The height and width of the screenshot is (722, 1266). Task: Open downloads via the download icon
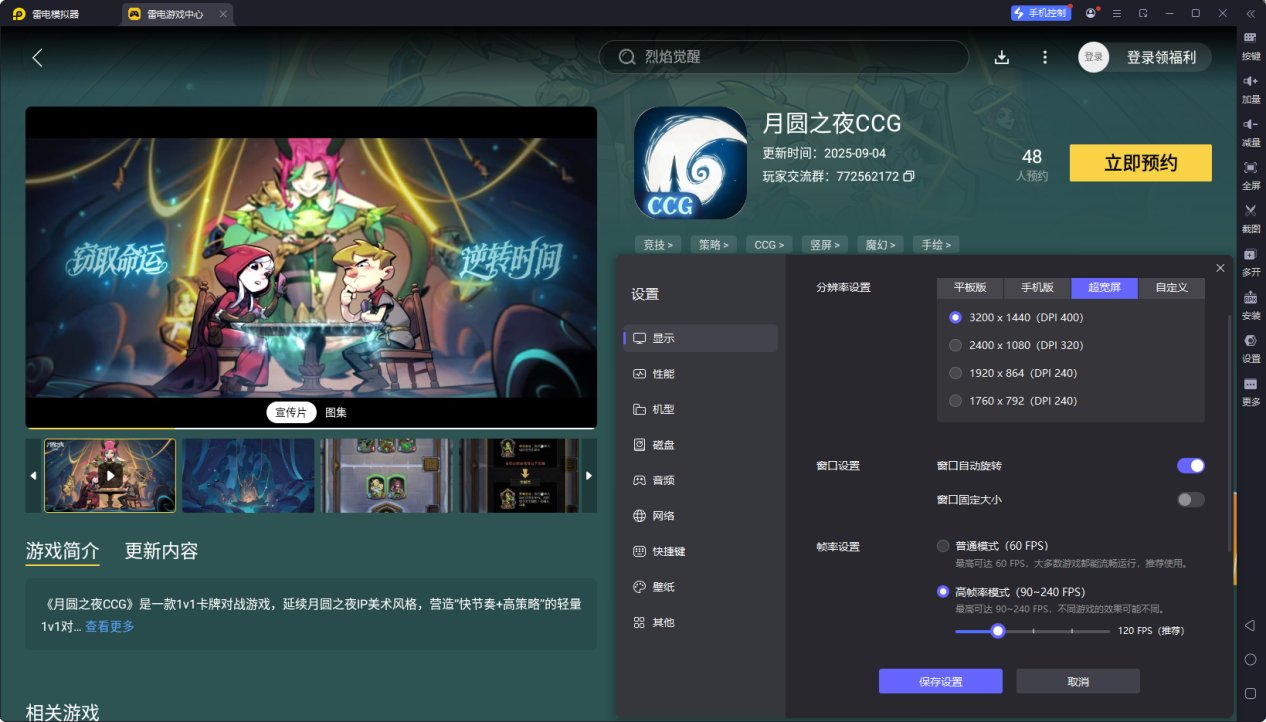(1002, 58)
